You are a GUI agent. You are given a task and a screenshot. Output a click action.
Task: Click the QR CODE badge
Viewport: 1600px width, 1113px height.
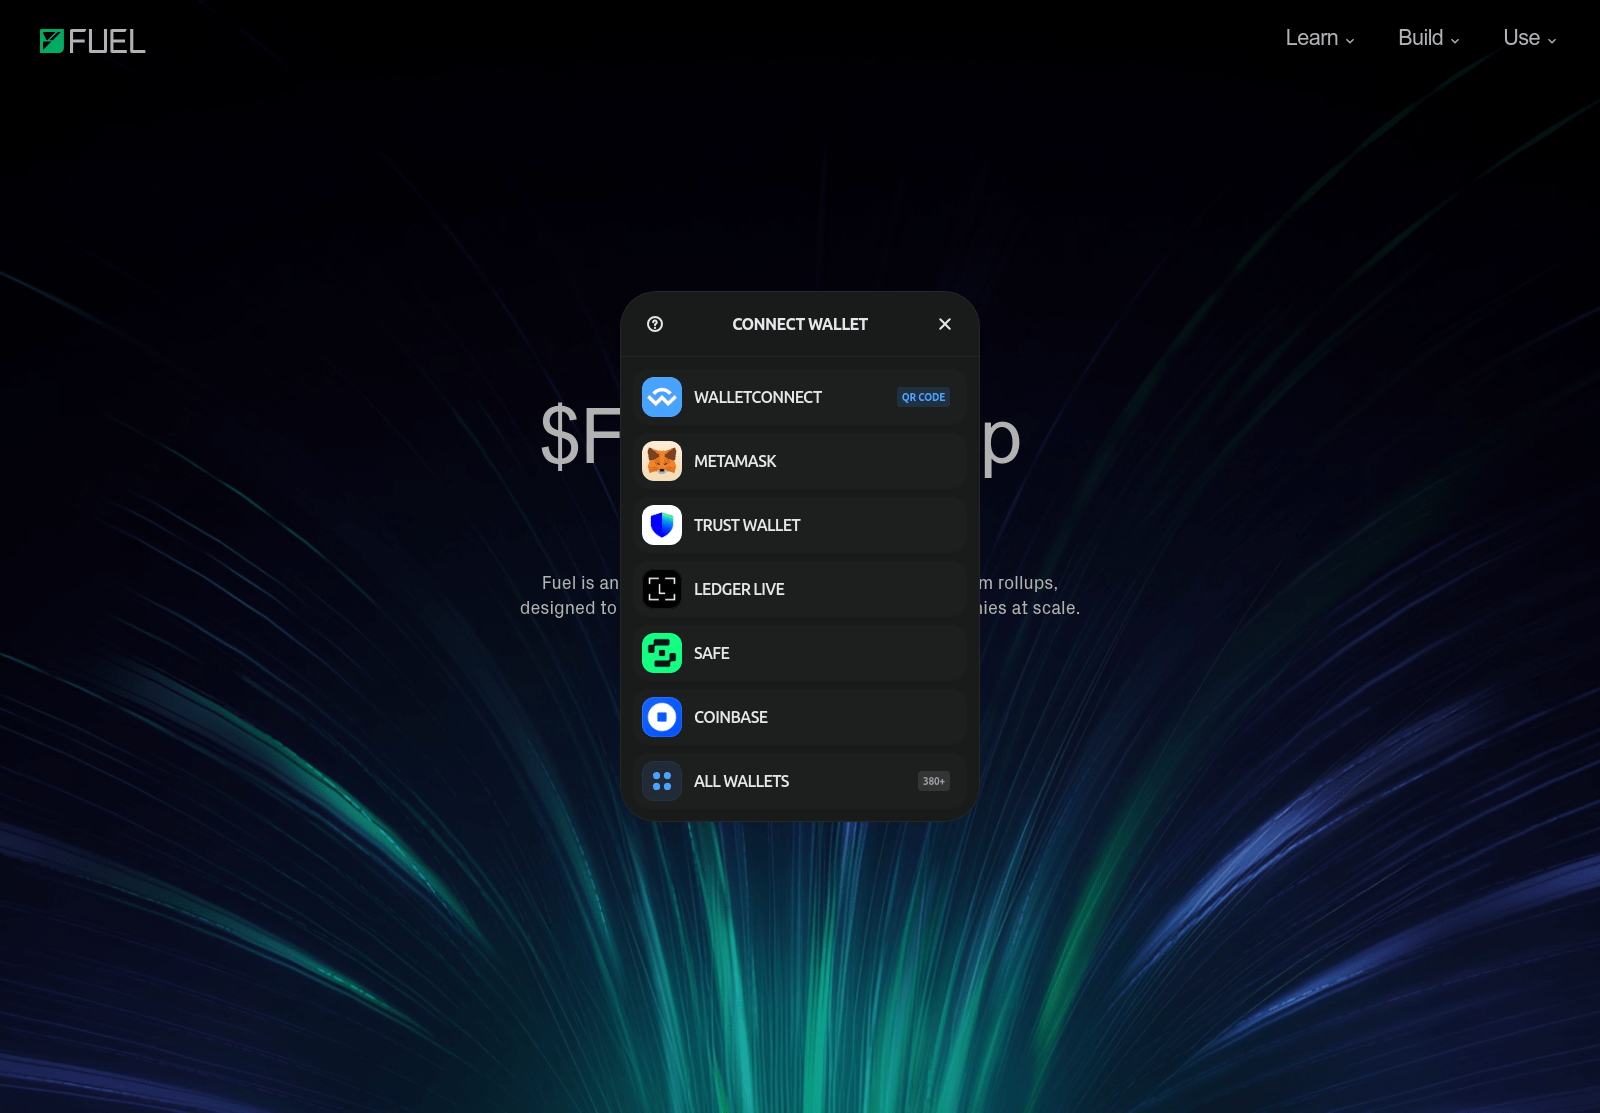point(923,397)
